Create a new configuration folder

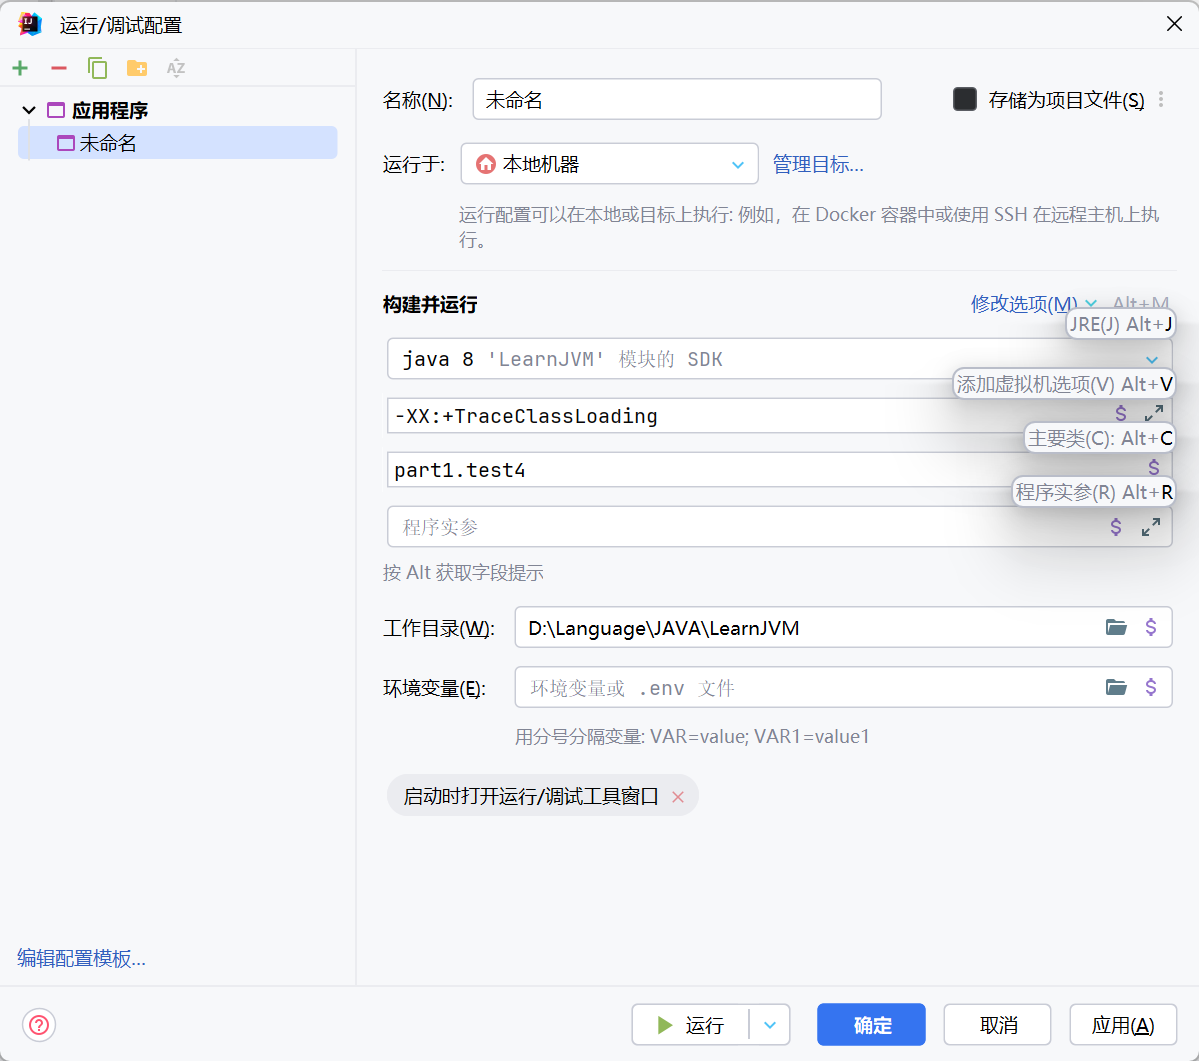click(x=136, y=68)
